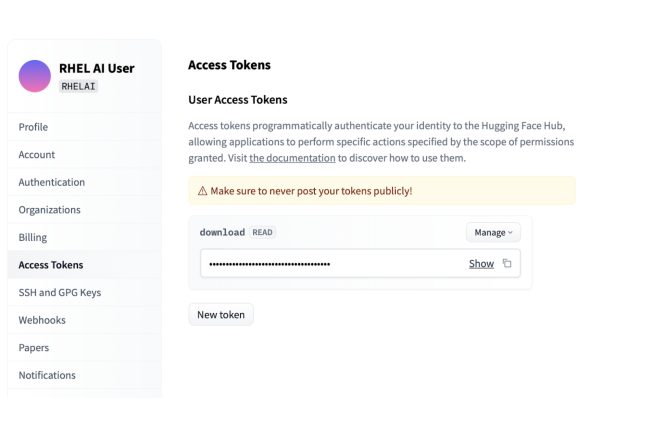Screen dimensions: 650x433
Task: Open Organizations settings
Action: coord(49,210)
